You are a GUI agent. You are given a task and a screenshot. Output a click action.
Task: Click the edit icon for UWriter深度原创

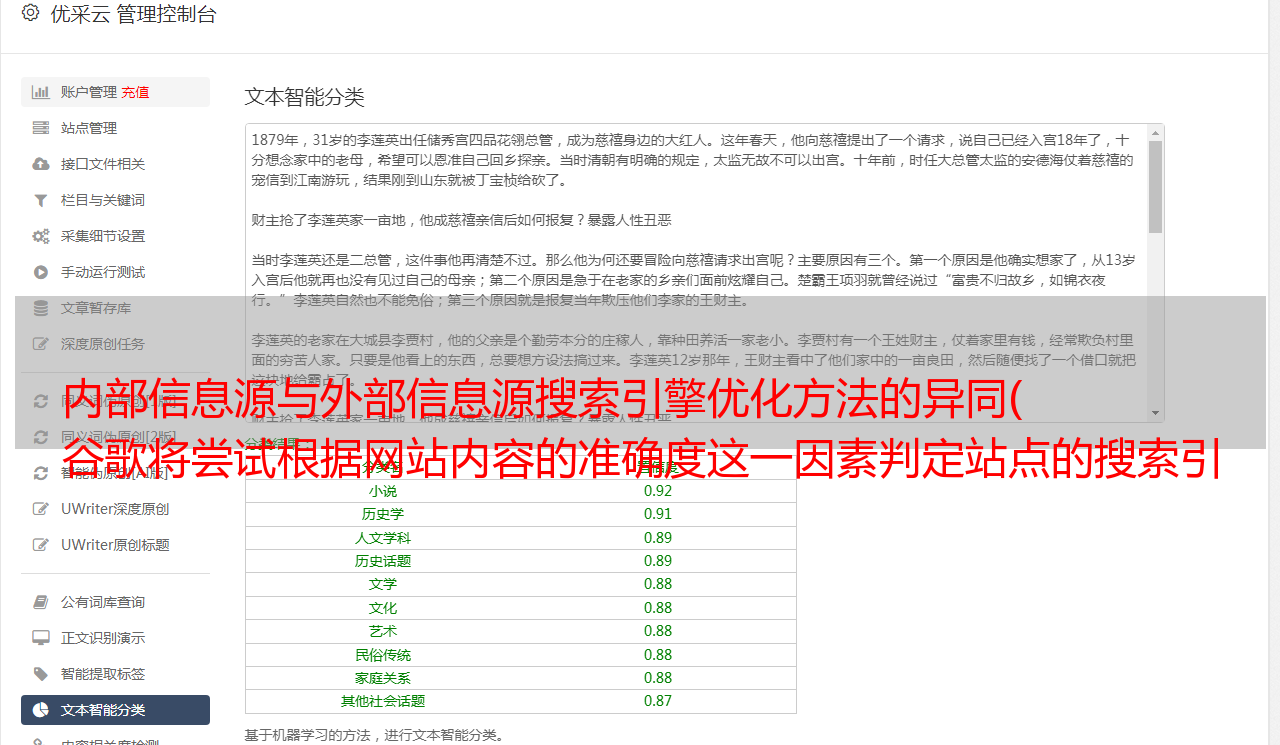coord(41,509)
